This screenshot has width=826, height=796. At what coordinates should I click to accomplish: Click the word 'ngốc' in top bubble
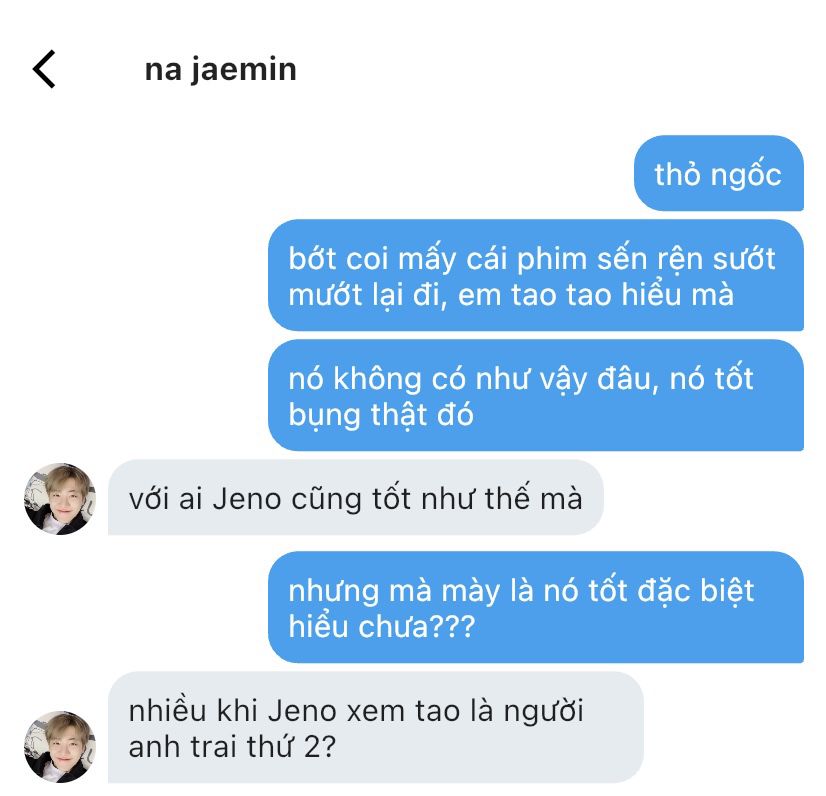click(x=746, y=175)
